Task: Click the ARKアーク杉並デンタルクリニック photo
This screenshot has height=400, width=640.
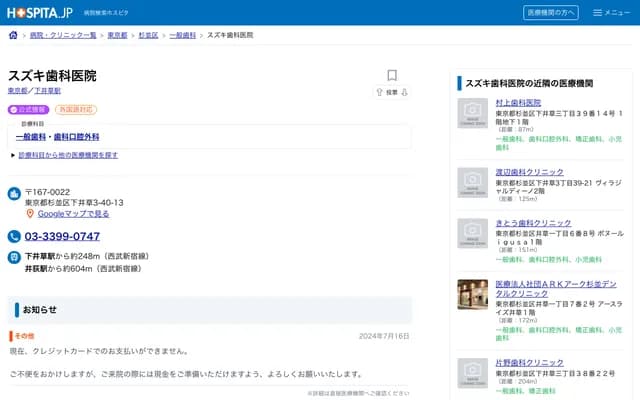Action: 472,296
